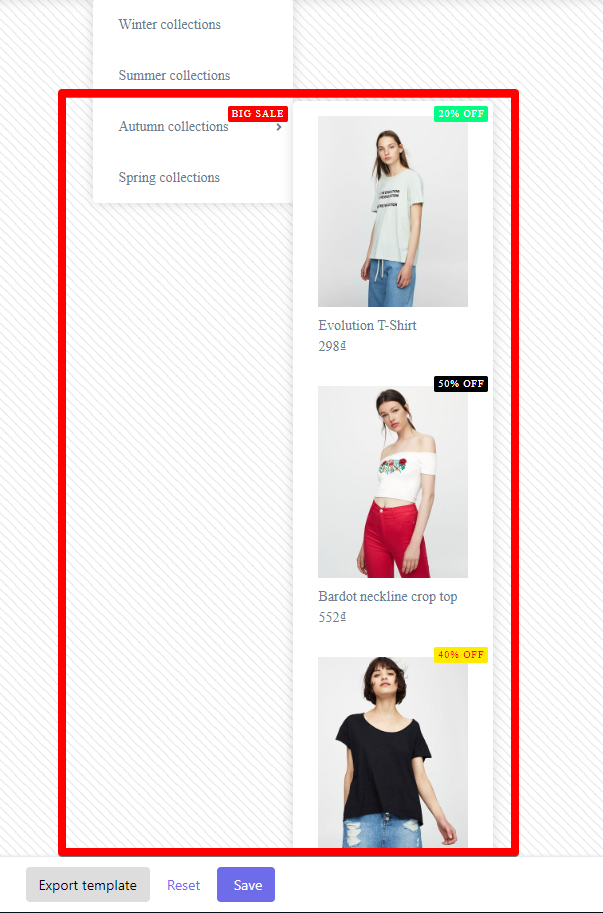
Task: Click the striped empty canvas area
Action: click(175, 524)
